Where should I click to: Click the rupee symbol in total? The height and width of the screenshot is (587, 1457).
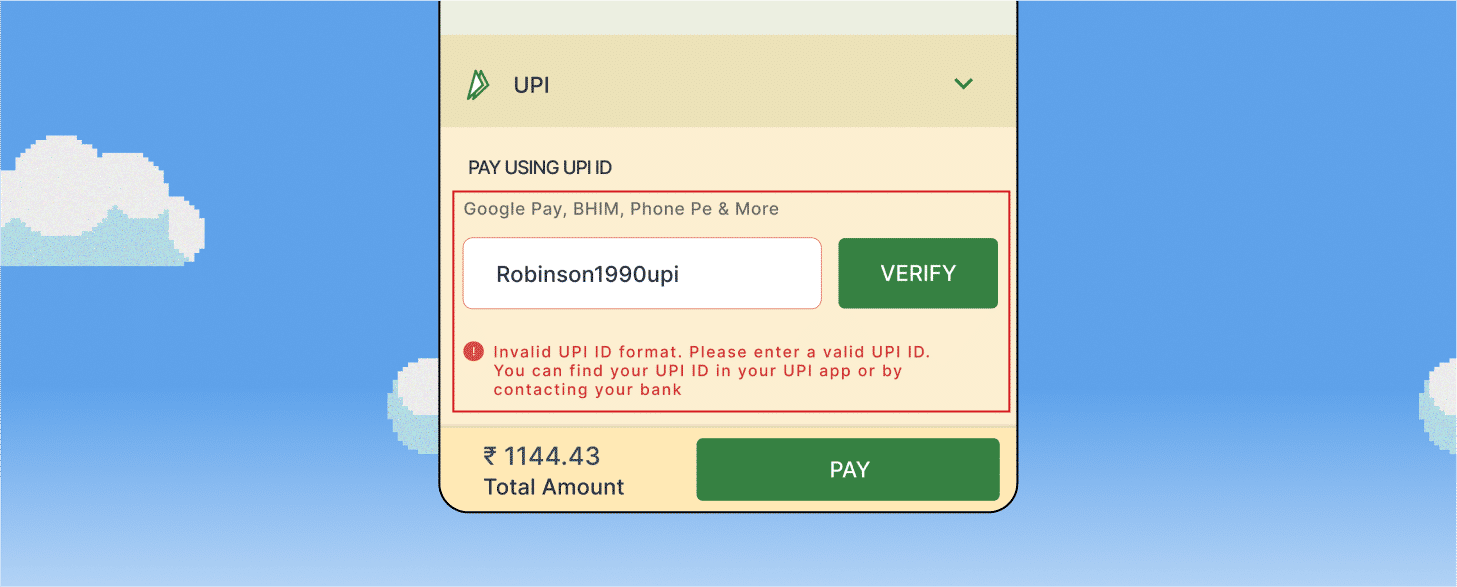(490, 456)
